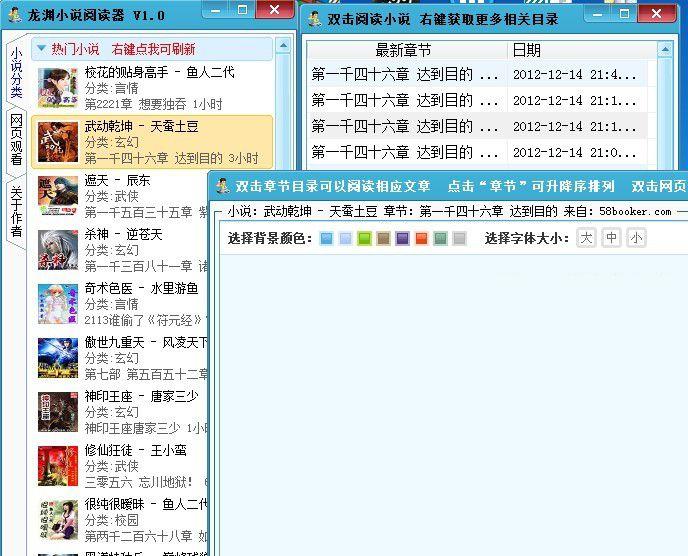
Task: Click the 热门小说 右键点我可刷新 header
Action: tap(152, 49)
